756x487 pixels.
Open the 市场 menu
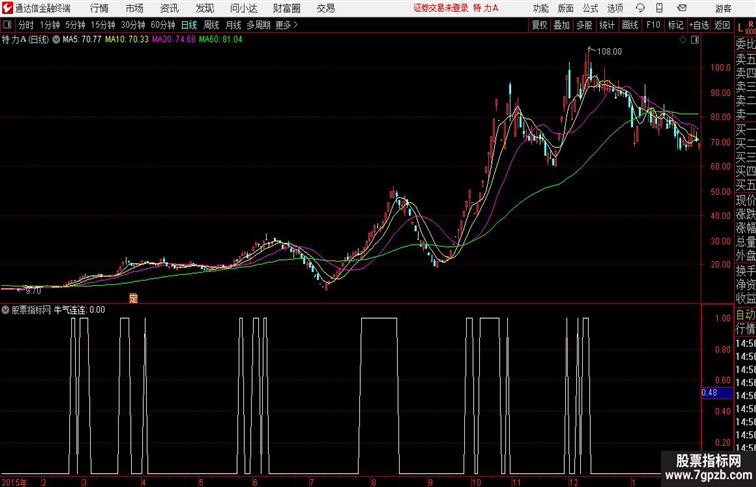134,8
